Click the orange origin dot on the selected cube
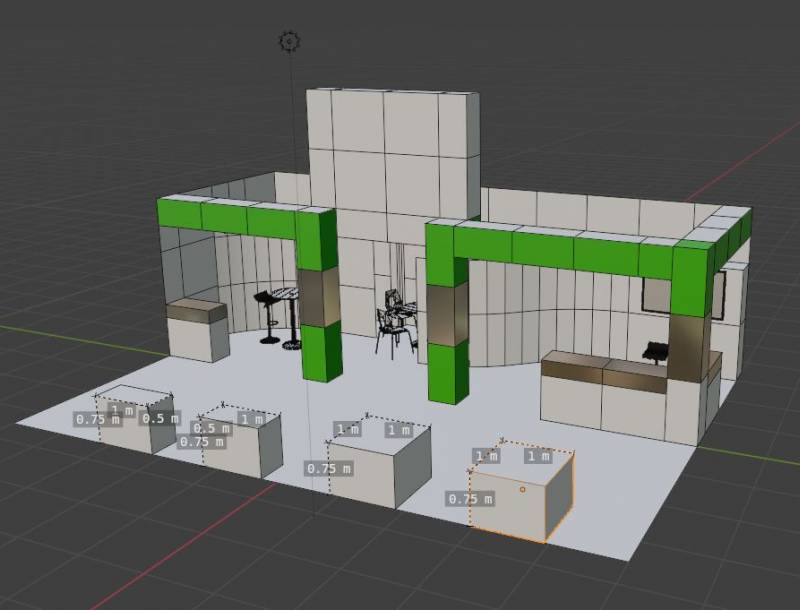This screenshot has width=800, height=610. tap(523, 490)
